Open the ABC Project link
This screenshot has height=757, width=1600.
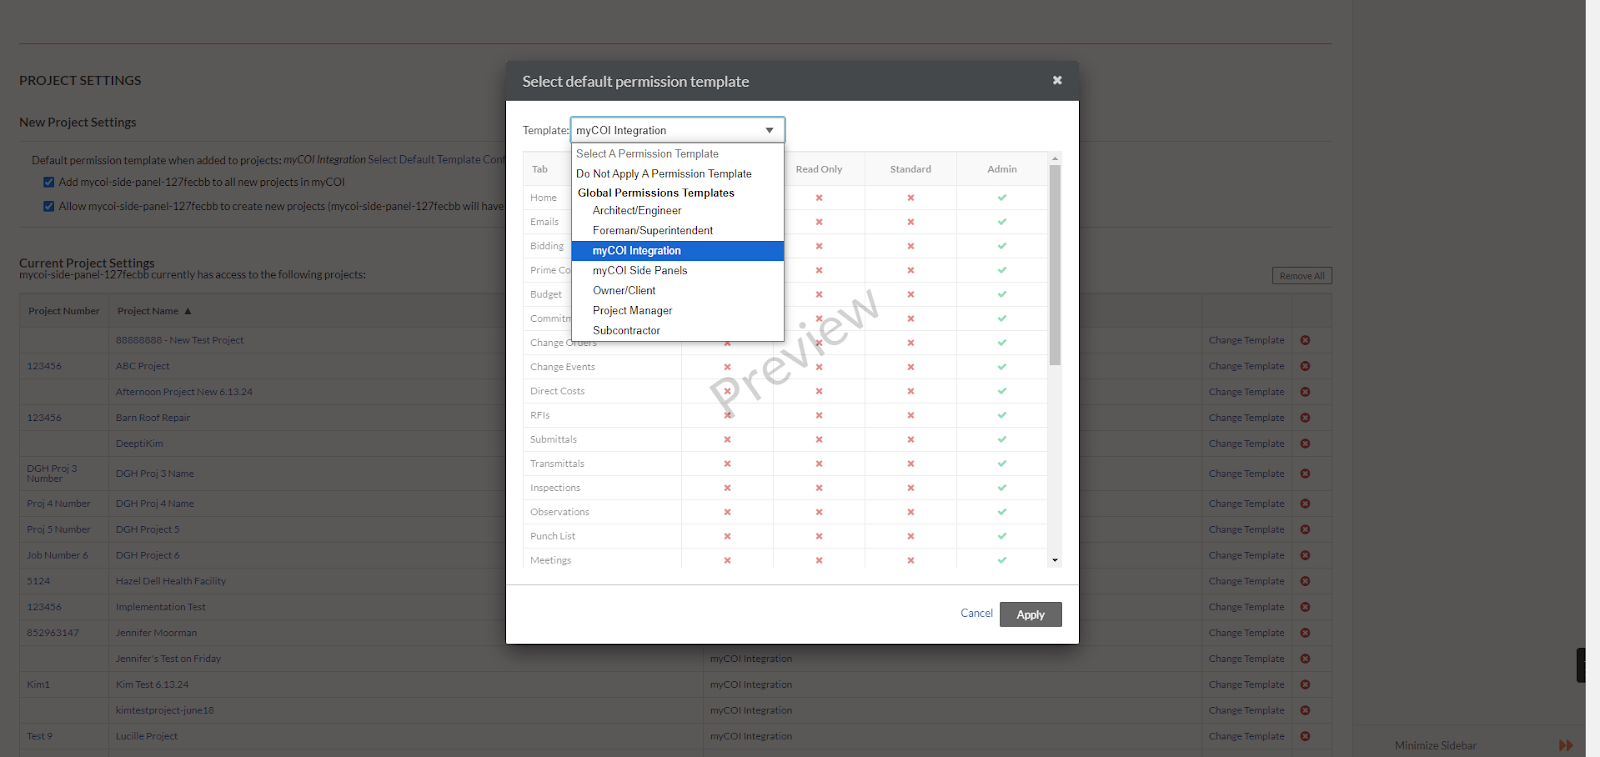pyautogui.click(x=142, y=367)
